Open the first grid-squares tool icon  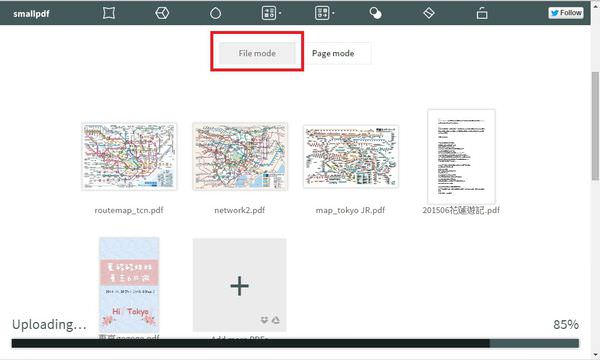[x=269, y=13]
